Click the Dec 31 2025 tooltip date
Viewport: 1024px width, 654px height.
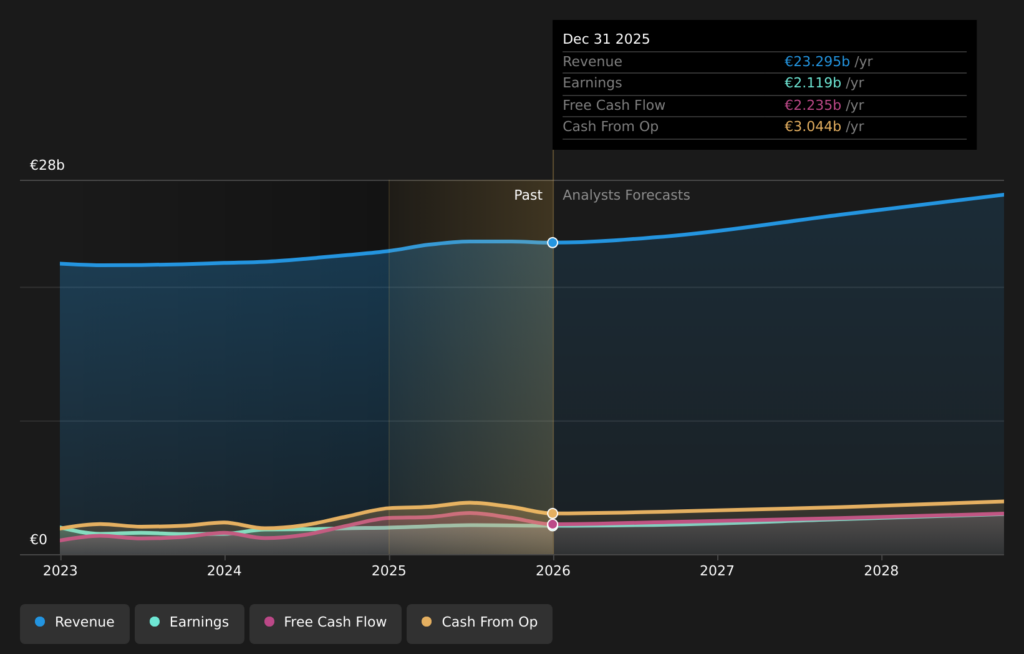point(606,39)
